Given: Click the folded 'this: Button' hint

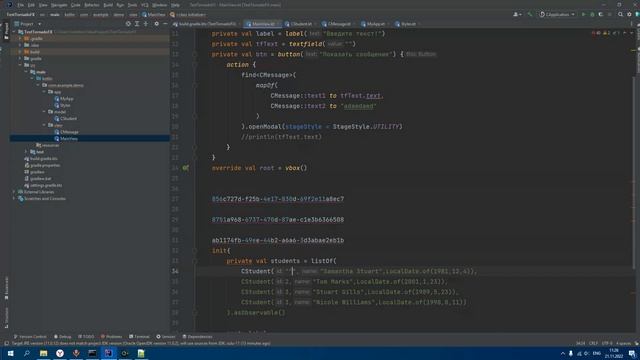Looking at the screenshot, I should [x=421, y=54].
